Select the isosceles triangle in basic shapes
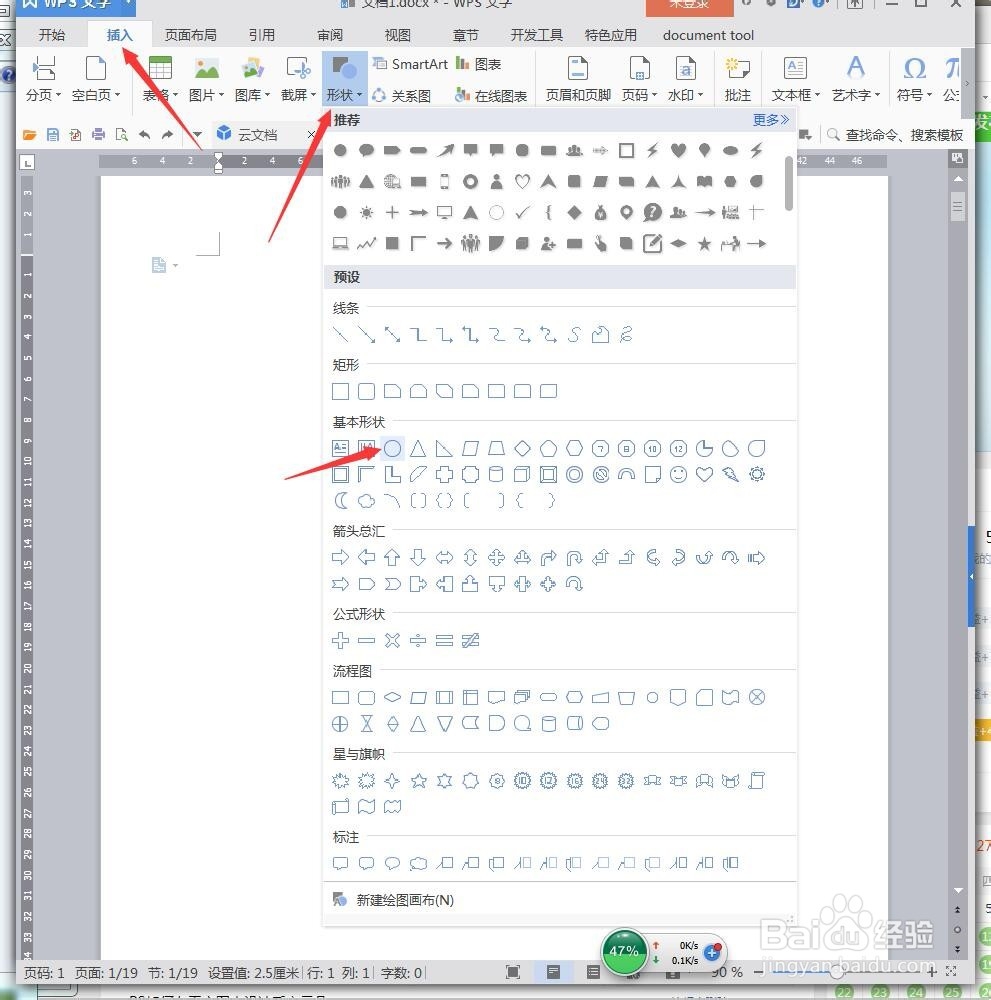The image size is (991, 1000). click(x=418, y=448)
